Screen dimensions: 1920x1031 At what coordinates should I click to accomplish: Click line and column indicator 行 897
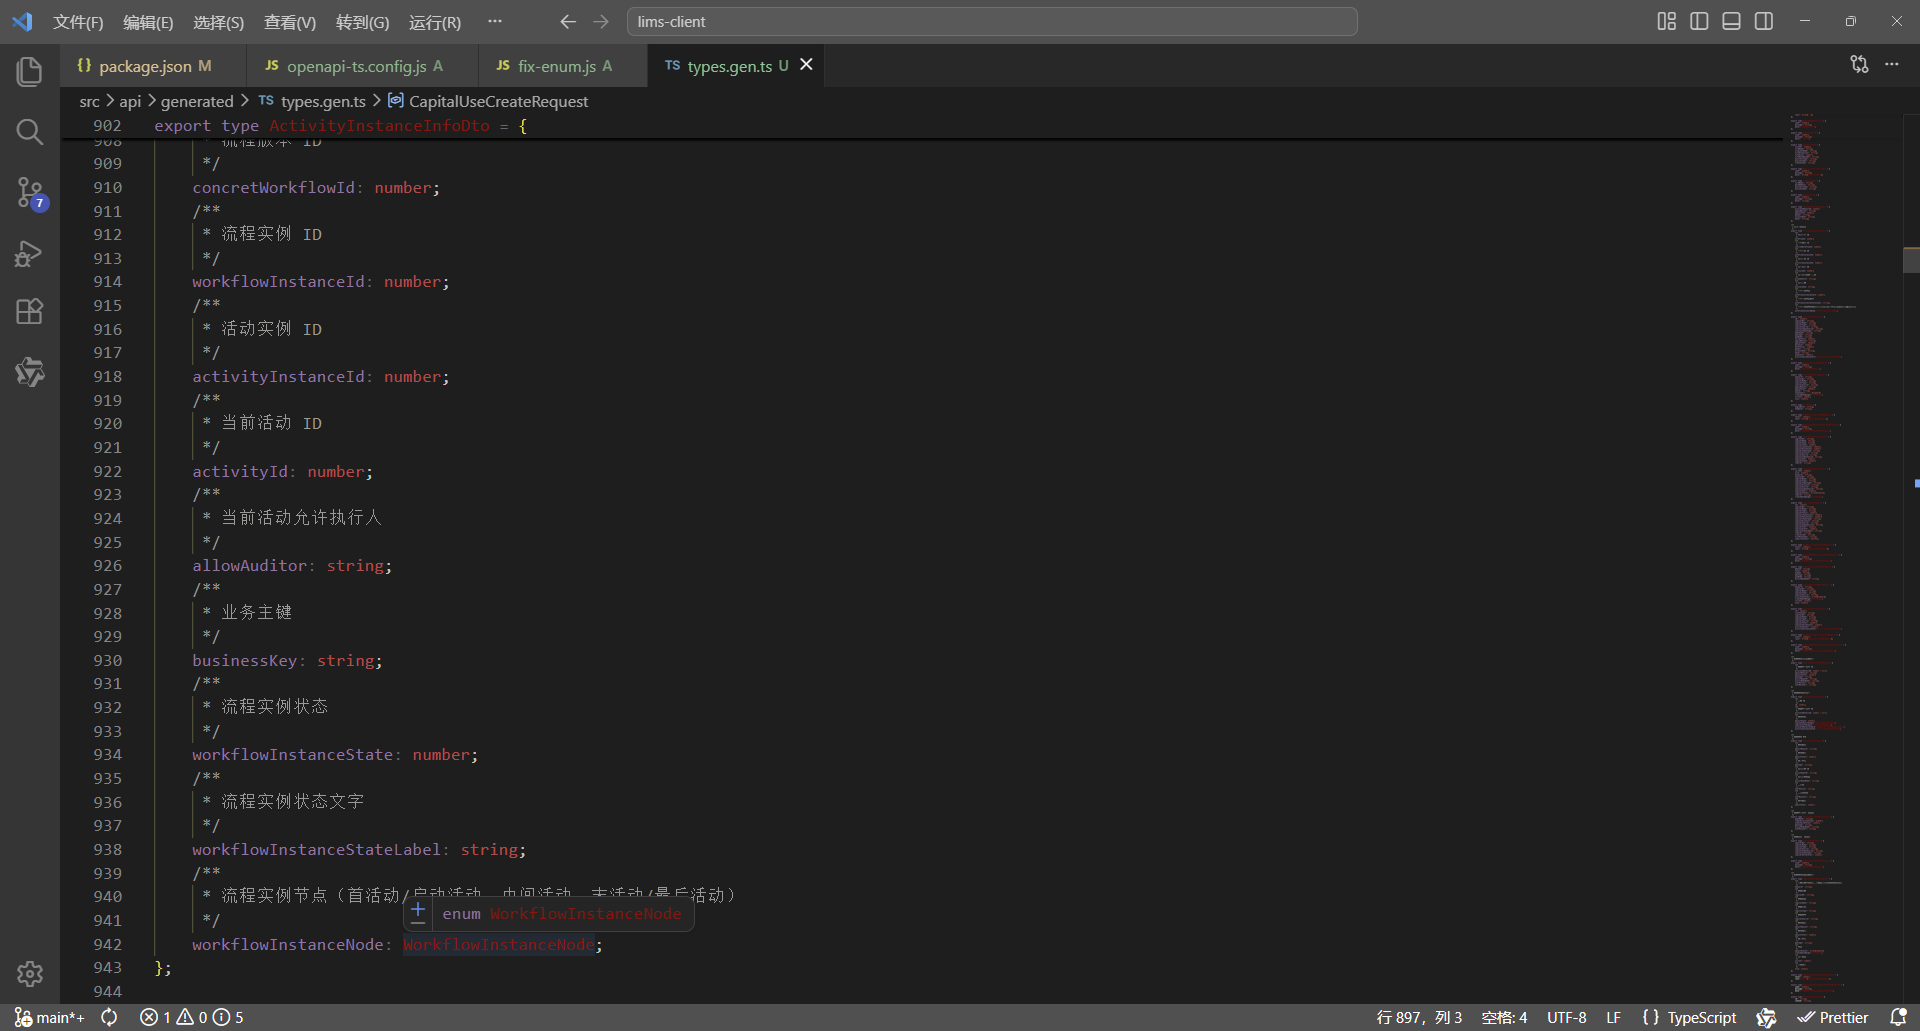[1419, 1017]
